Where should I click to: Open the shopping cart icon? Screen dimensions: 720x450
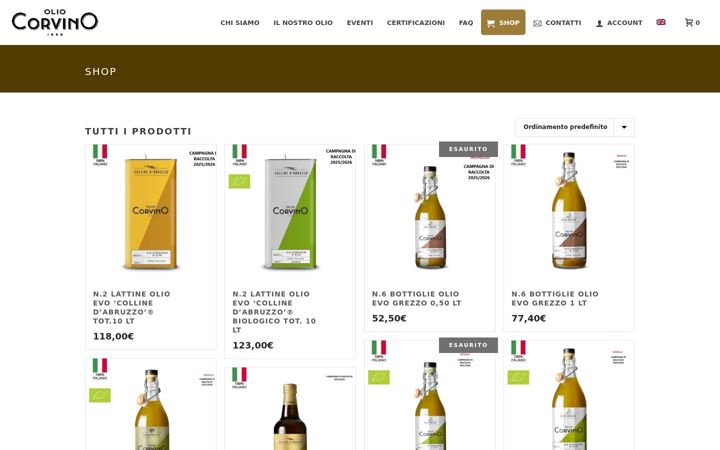[688, 22]
